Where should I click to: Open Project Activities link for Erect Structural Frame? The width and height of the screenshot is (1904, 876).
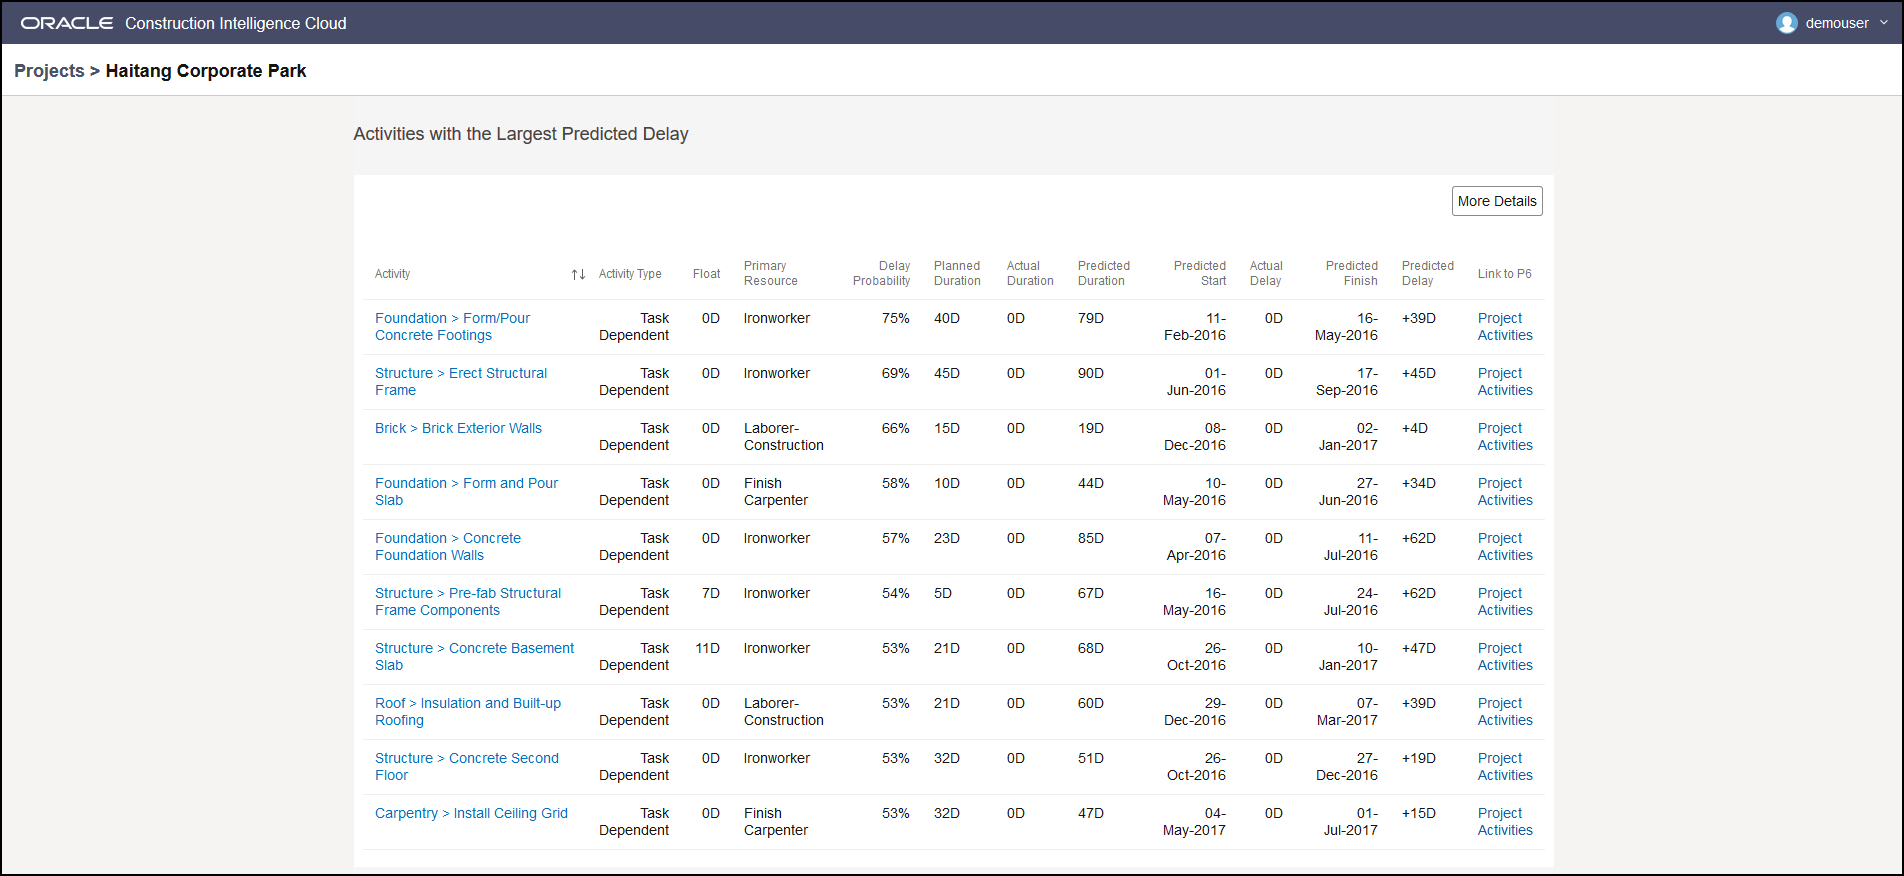tap(1505, 382)
